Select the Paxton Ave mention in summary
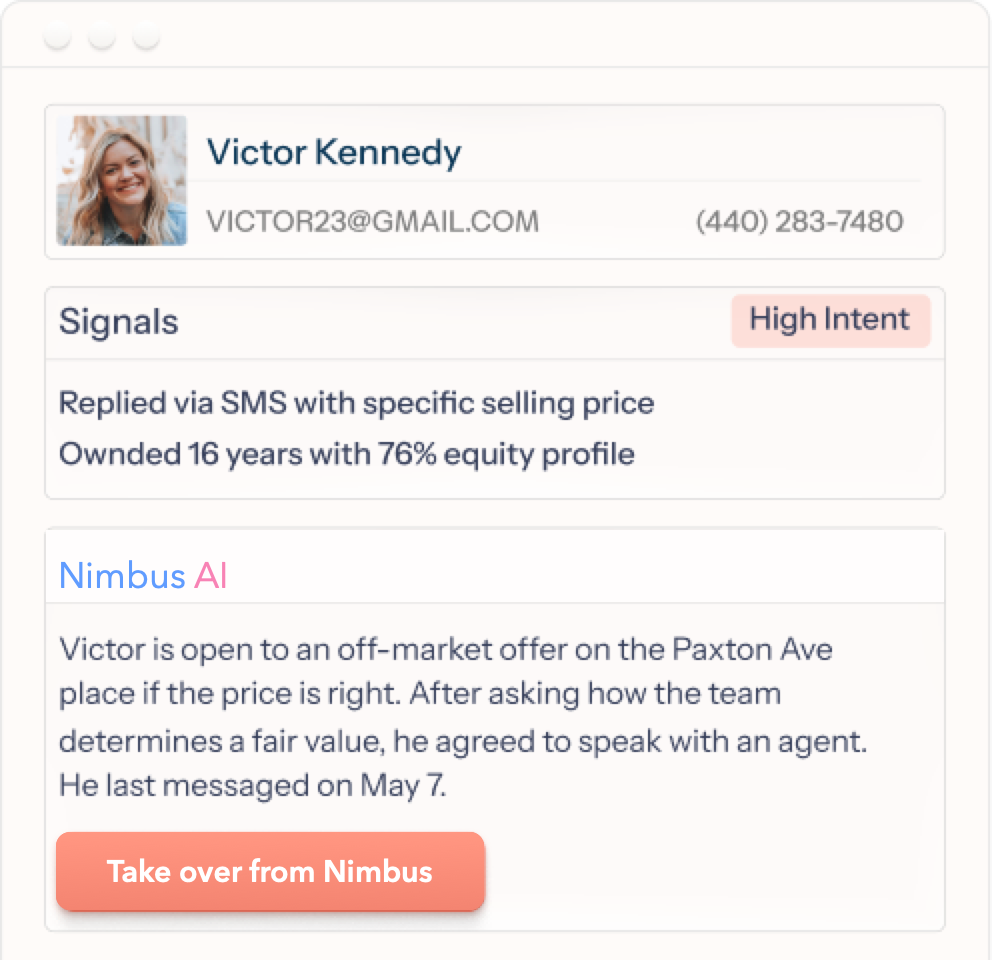 click(752, 649)
